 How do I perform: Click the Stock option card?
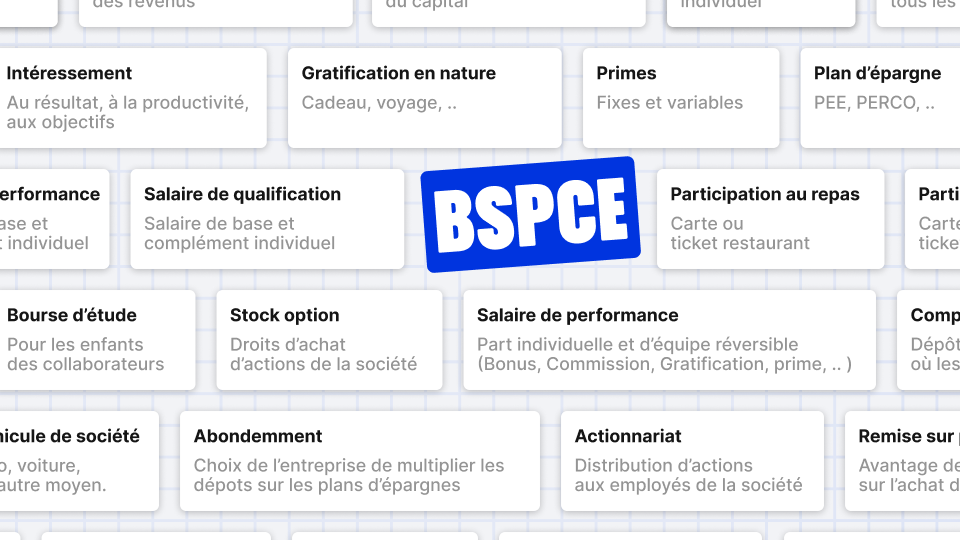tap(329, 340)
